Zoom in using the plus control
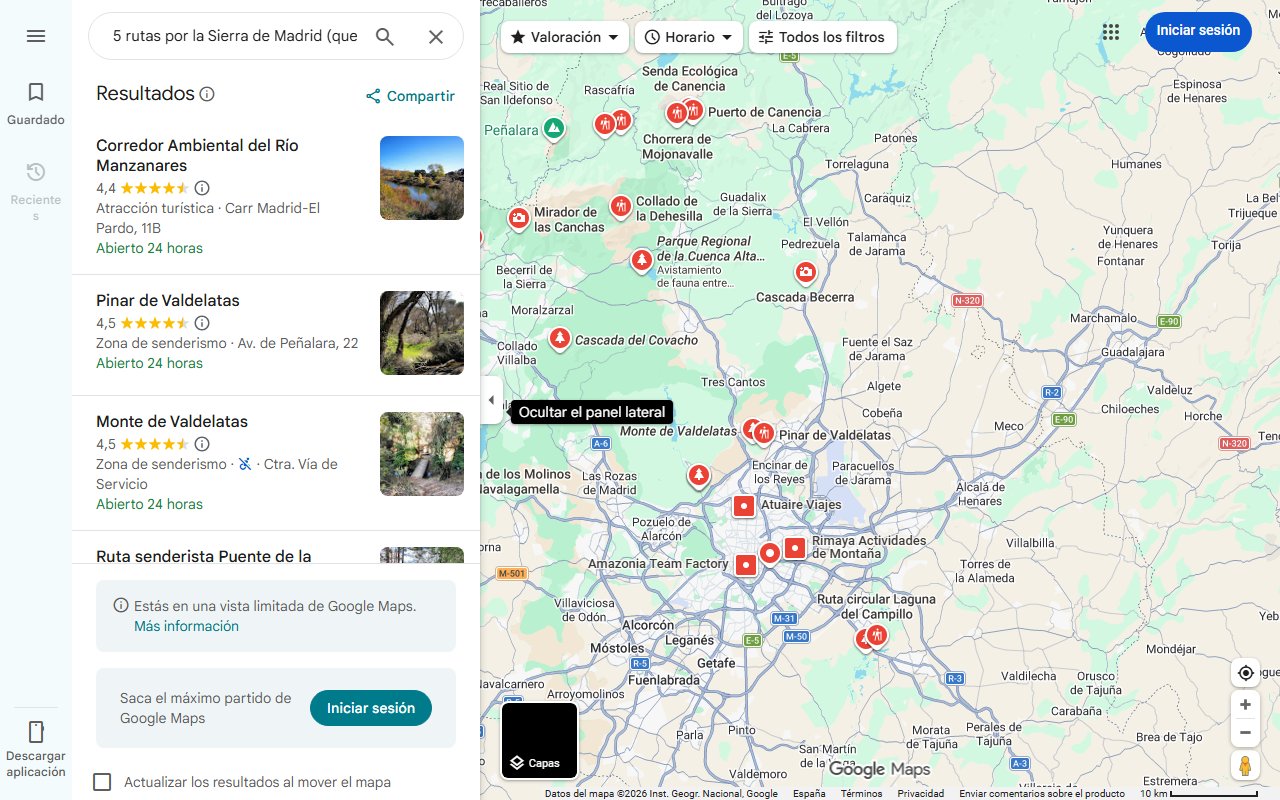The width and height of the screenshot is (1280, 800). coord(1245,704)
